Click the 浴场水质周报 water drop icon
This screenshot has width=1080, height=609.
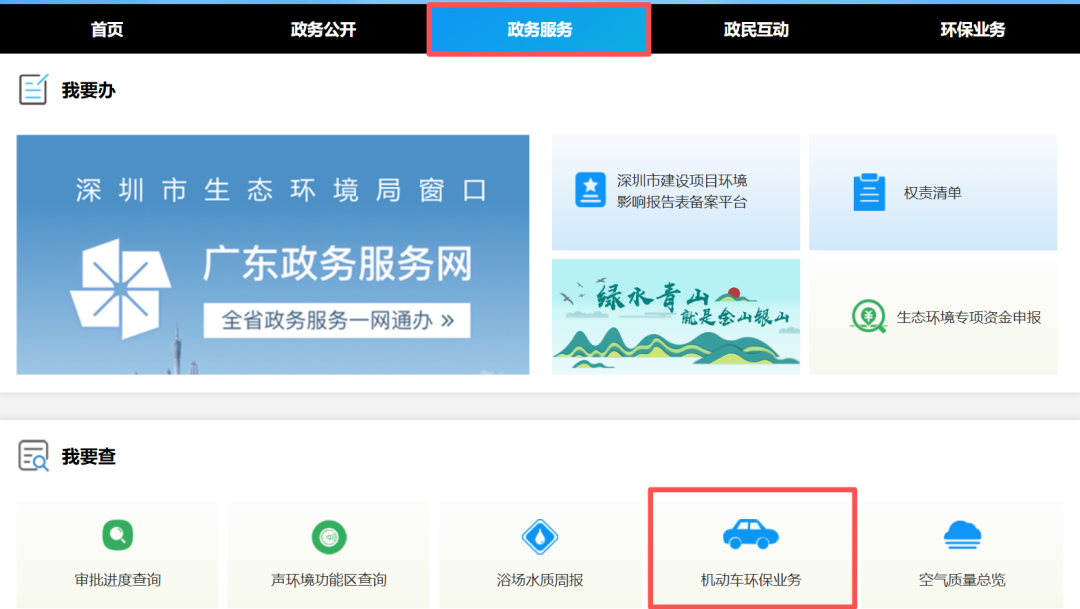click(x=539, y=537)
